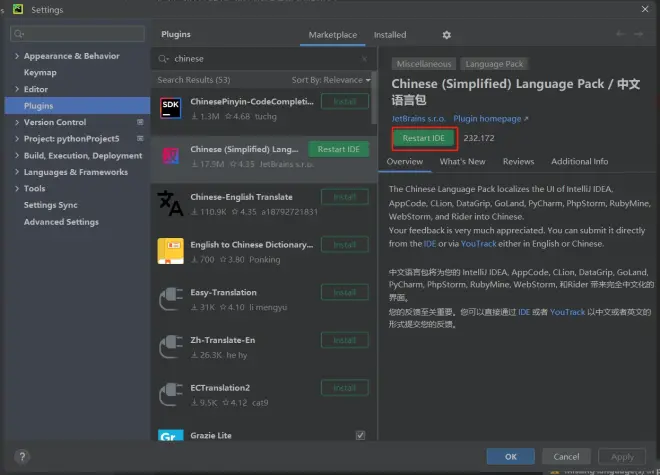Switch to the Installed tab
Image resolution: width=660 pixels, height=475 pixels.
390,35
